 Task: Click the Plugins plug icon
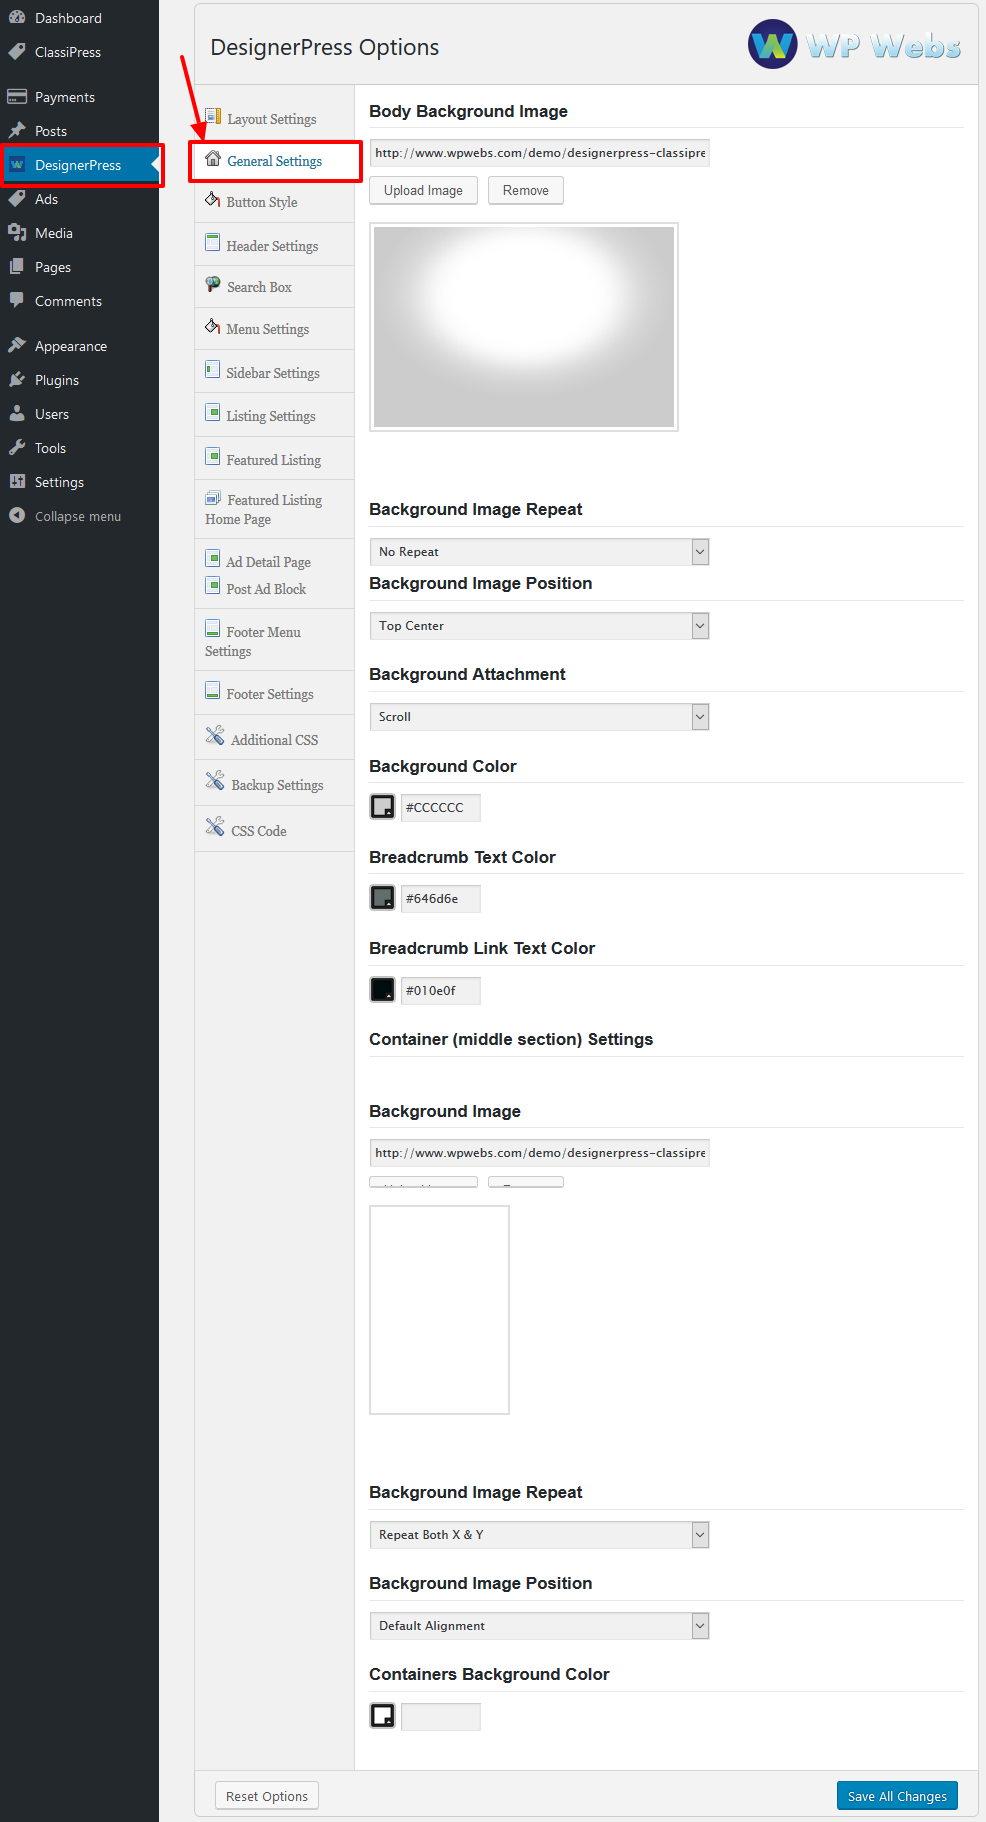click(x=17, y=379)
